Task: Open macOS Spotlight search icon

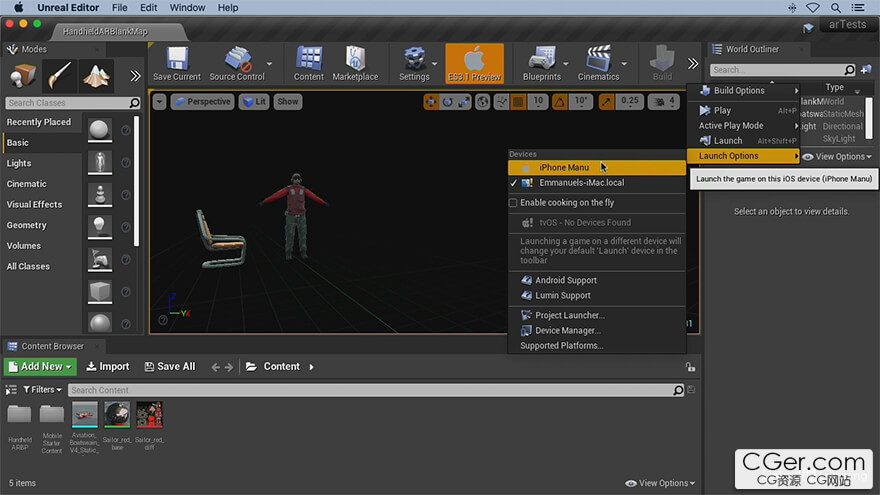Action: [836, 8]
